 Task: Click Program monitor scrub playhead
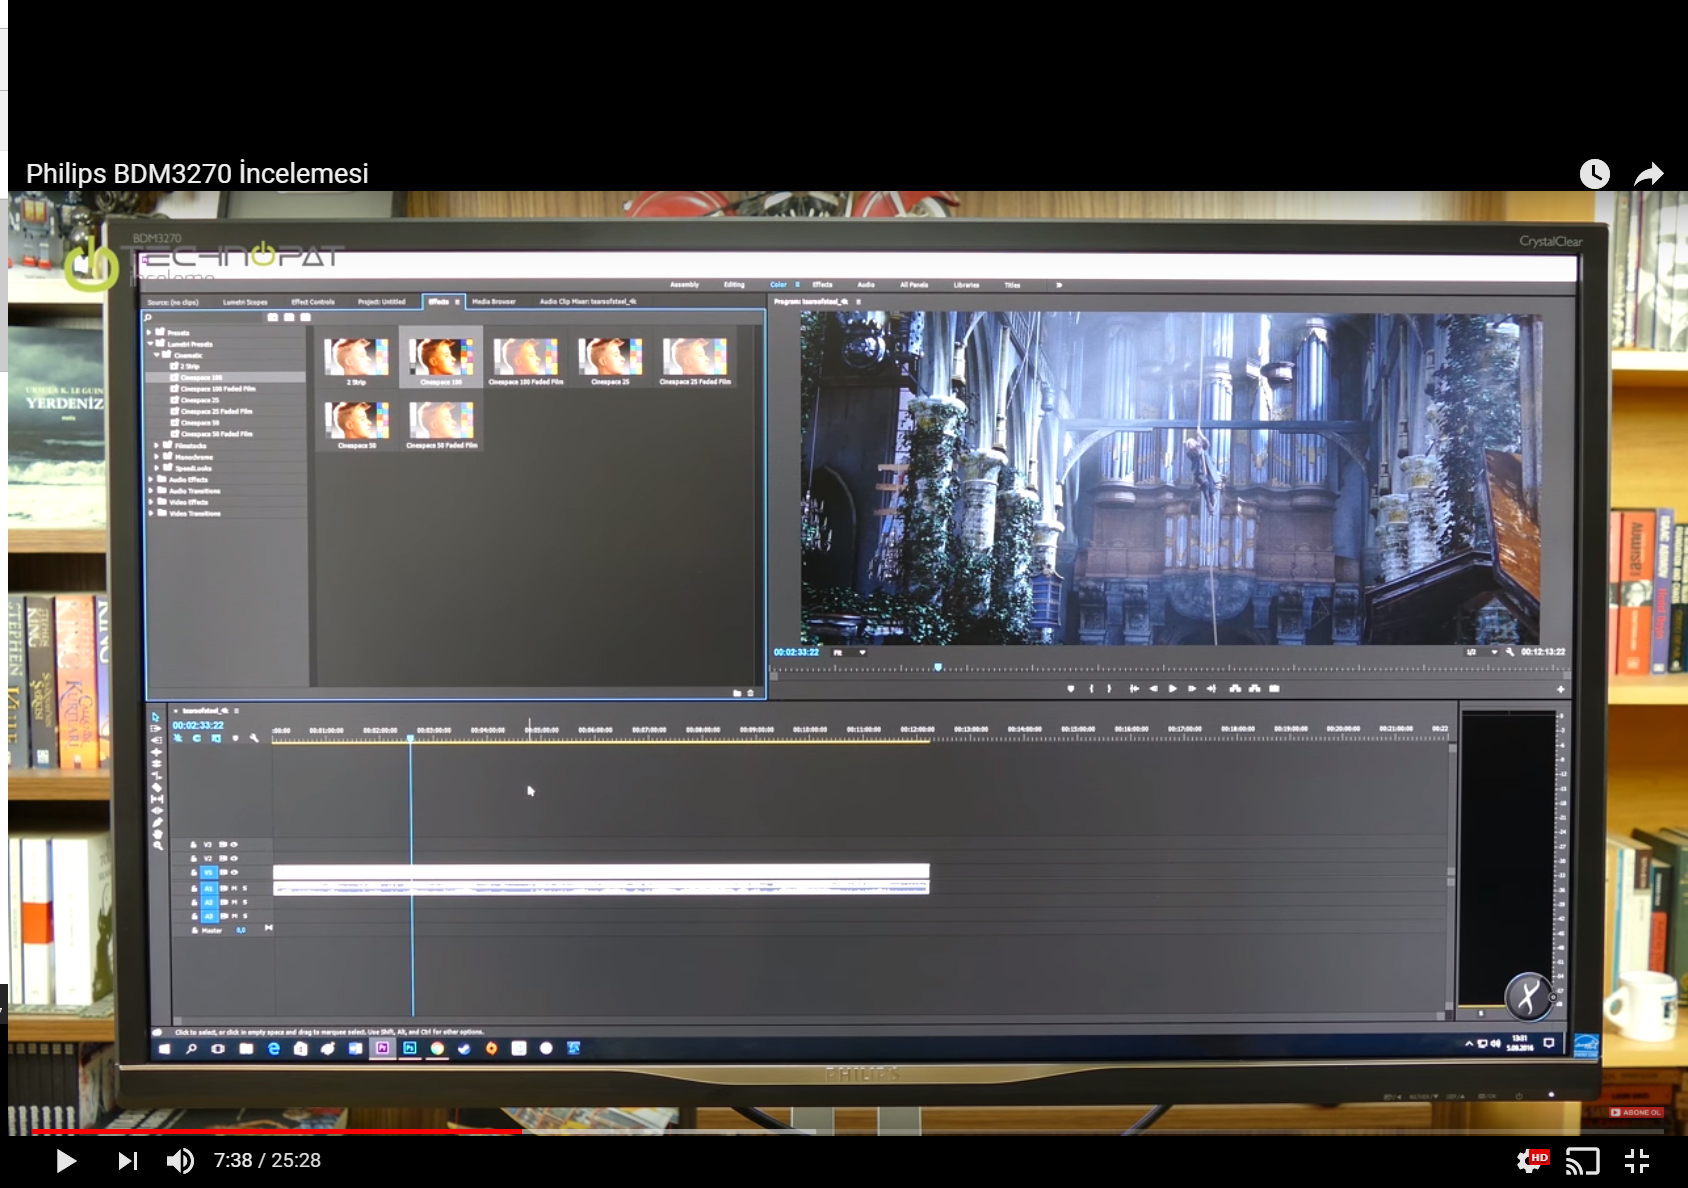pos(938,667)
